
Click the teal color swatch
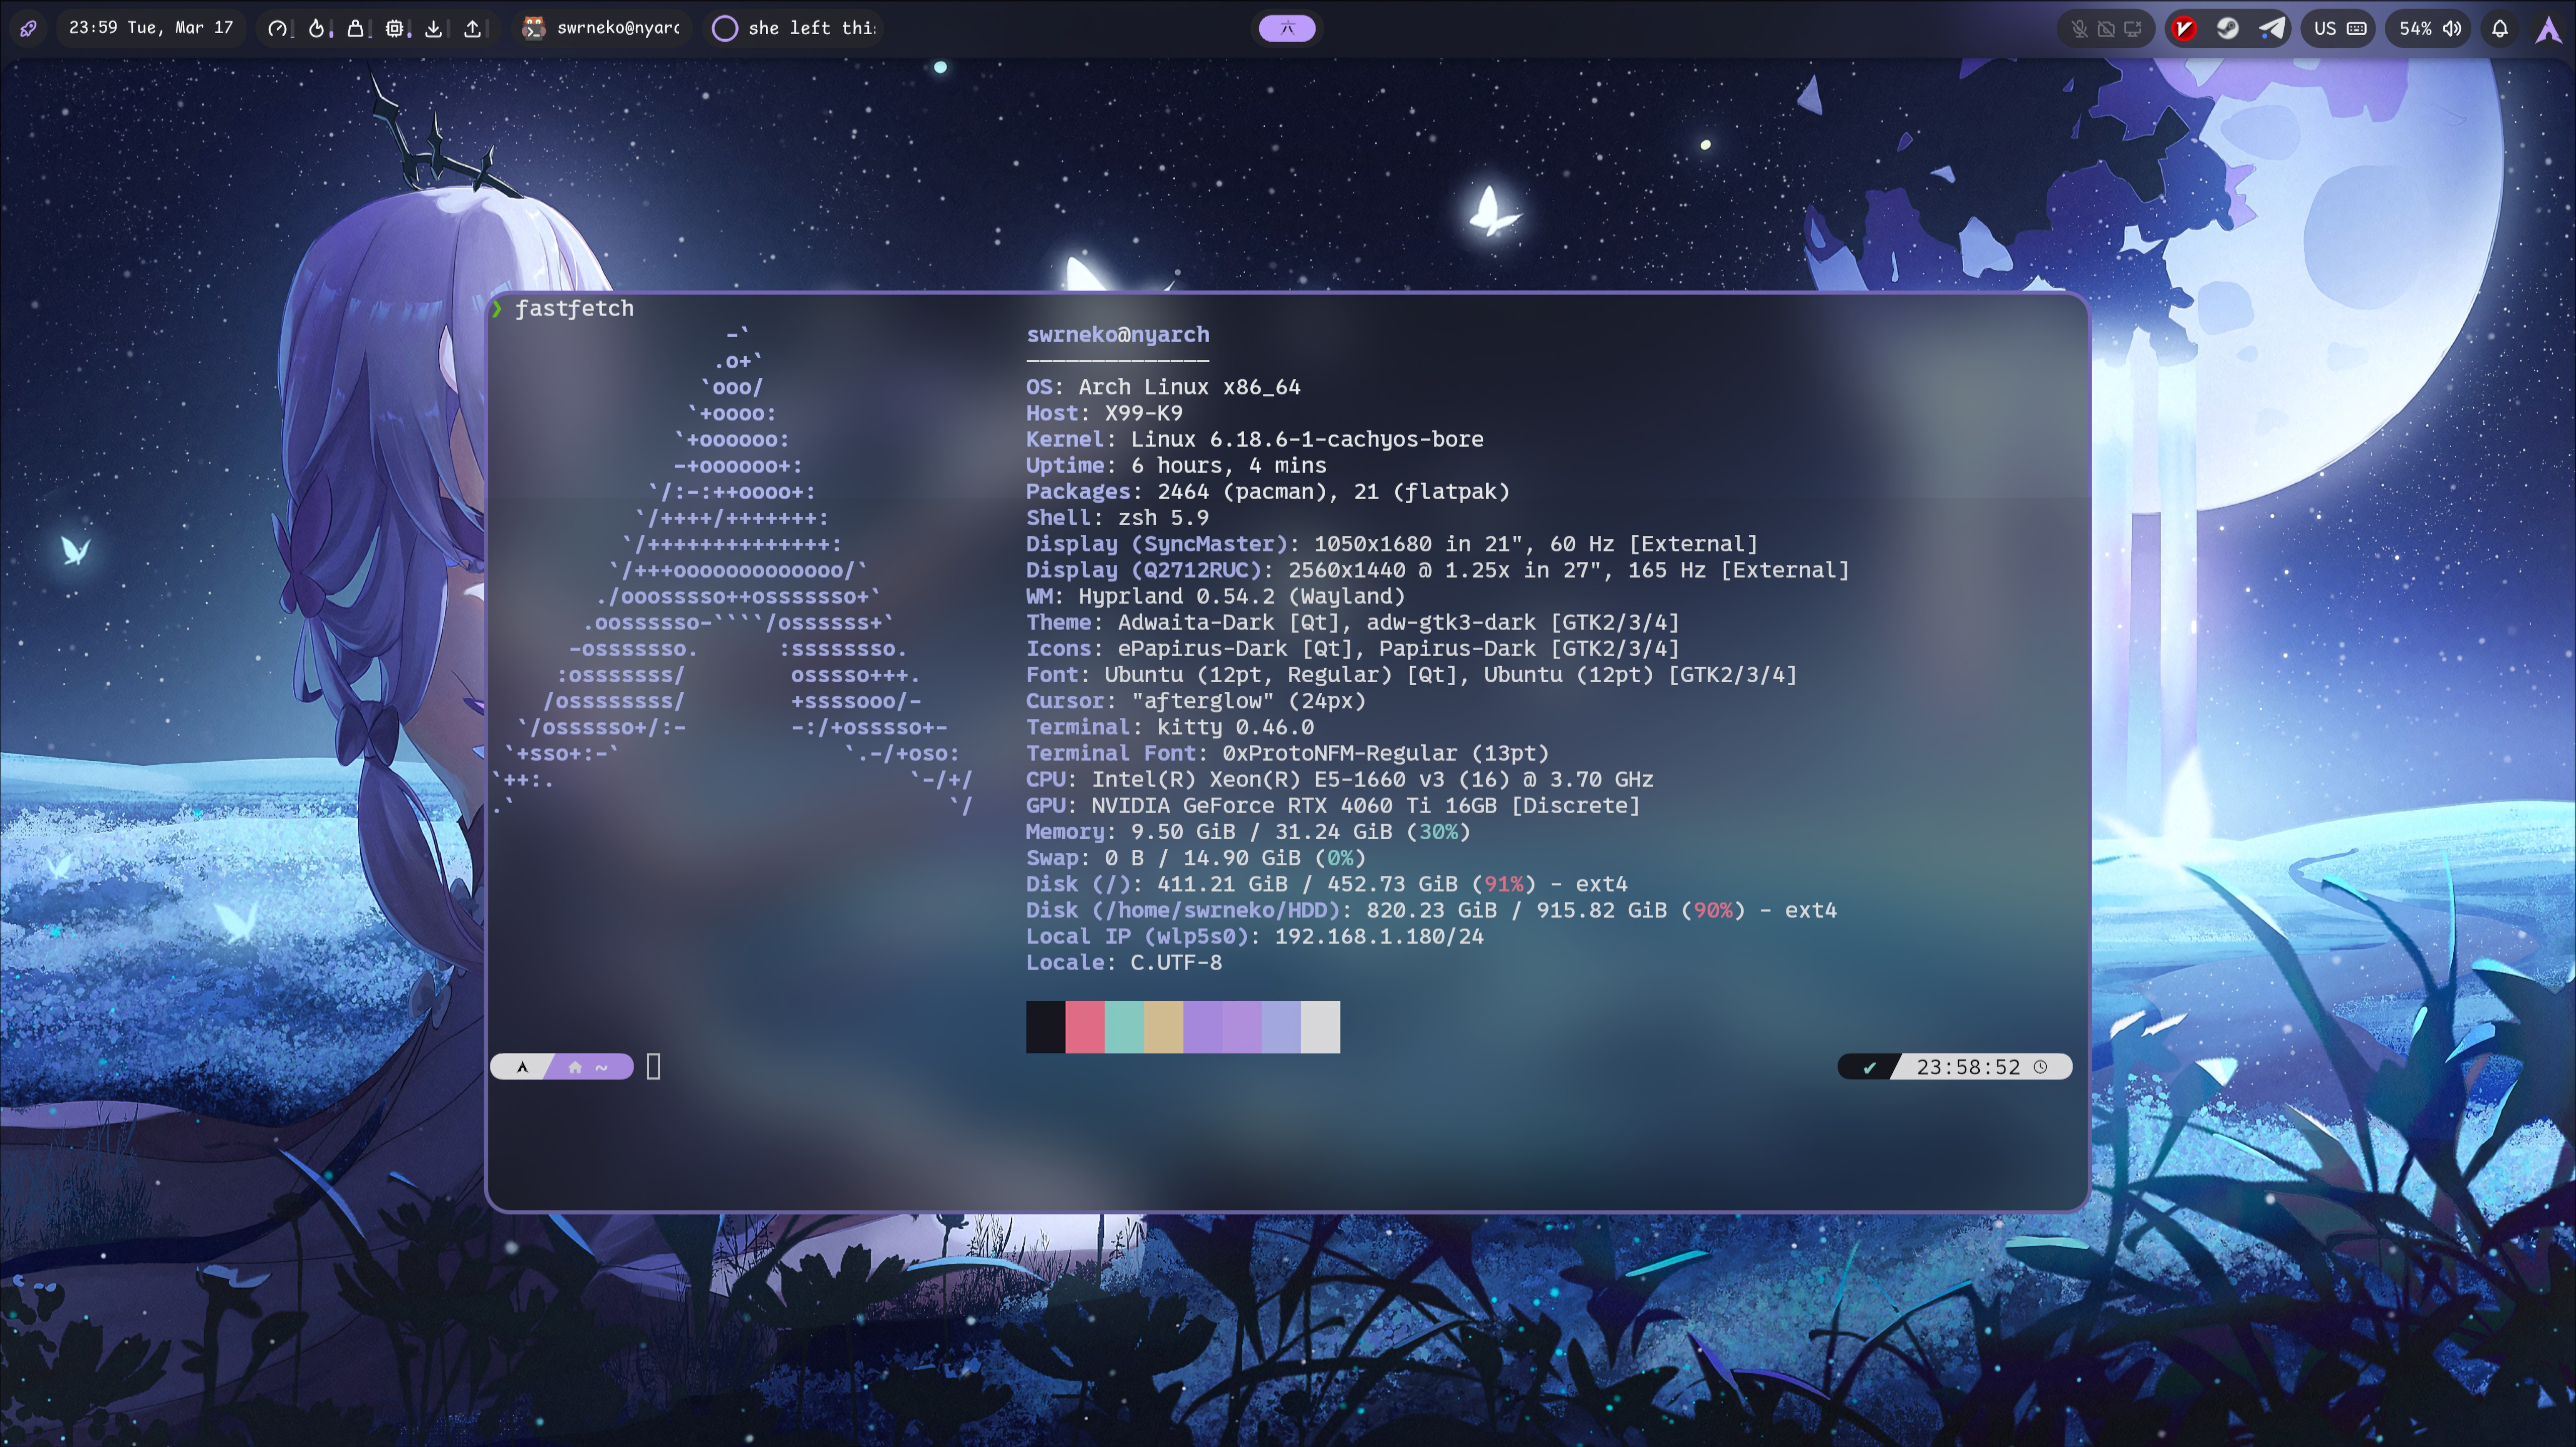(x=1124, y=1027)
